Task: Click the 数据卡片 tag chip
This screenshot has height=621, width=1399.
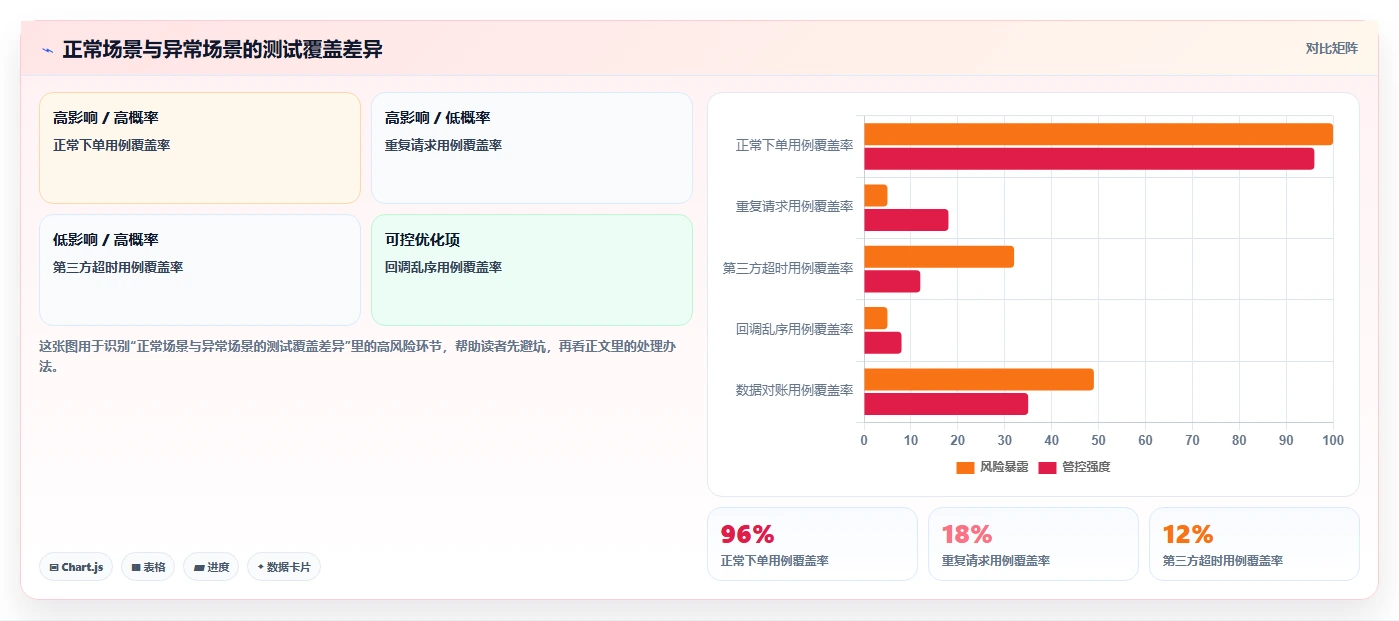Action: click(x=284, y=567)
